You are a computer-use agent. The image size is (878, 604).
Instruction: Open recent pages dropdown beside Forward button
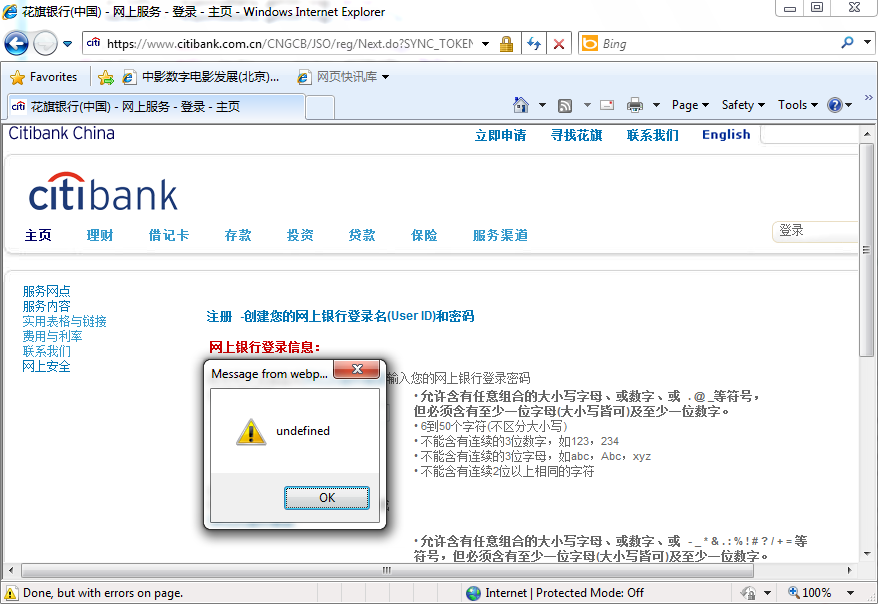67,44
